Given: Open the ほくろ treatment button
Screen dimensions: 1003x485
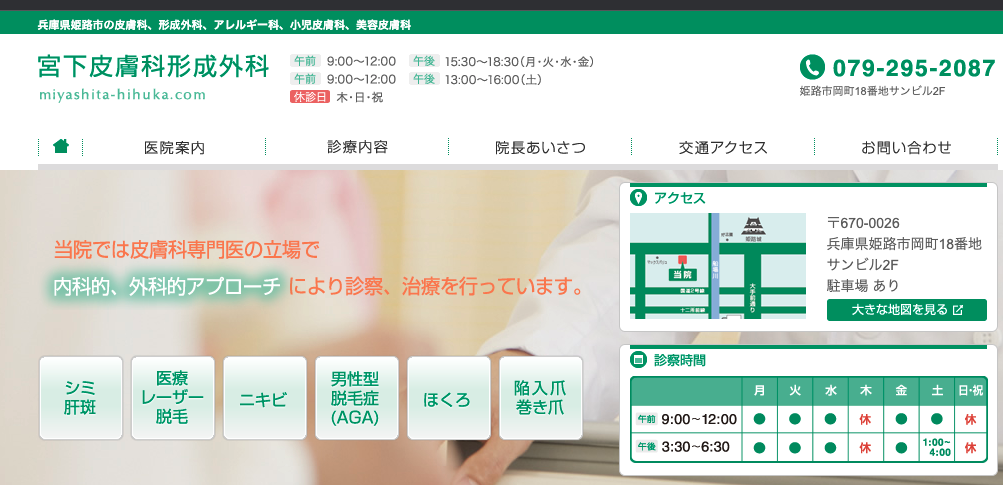Looking at the screenshot, I should [x=449, y=398].
